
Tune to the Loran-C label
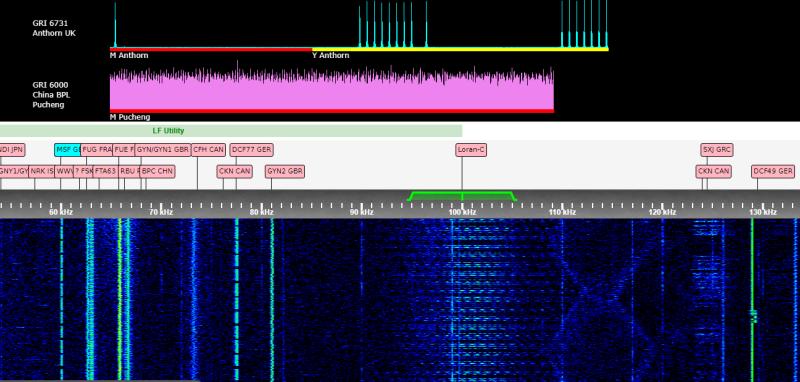coord(471,150)
